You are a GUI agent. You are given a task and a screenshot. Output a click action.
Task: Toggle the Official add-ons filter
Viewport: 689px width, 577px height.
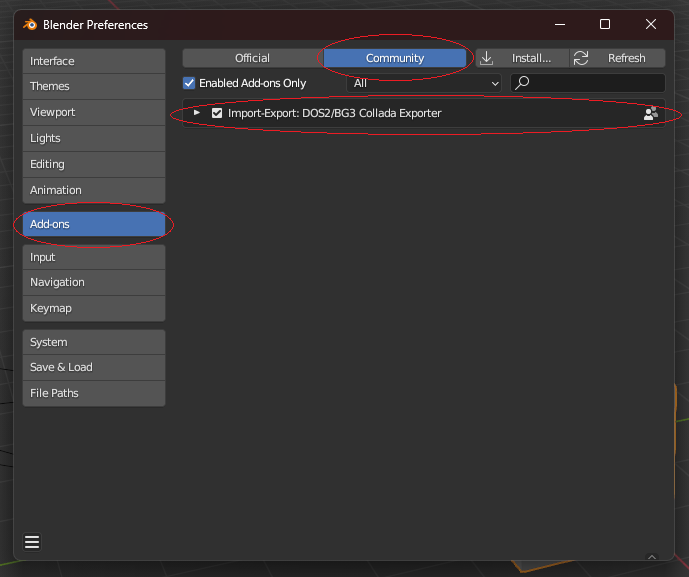[252, 58]
